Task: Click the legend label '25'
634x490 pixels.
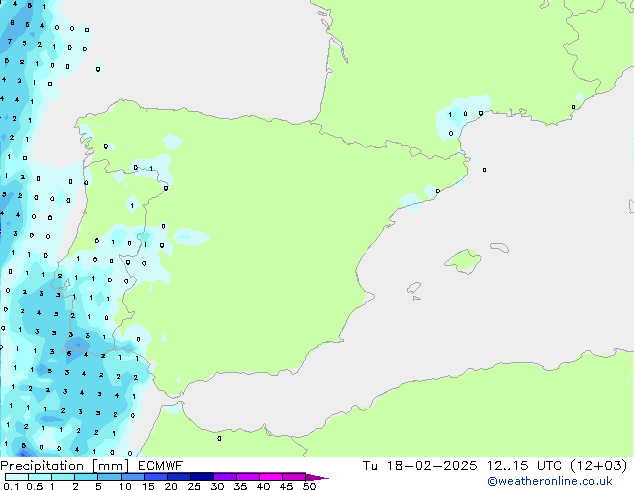Action: [x=194, y=486]
